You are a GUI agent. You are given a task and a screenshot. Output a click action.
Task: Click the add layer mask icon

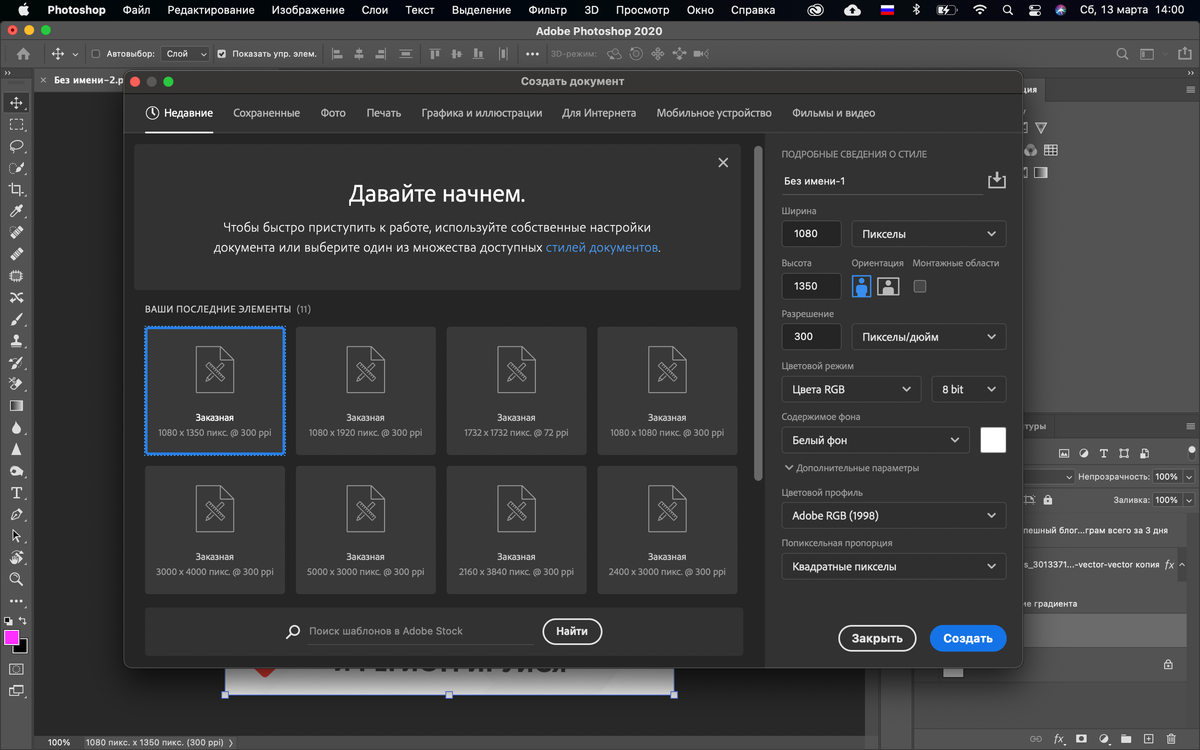coord(1081,739)
